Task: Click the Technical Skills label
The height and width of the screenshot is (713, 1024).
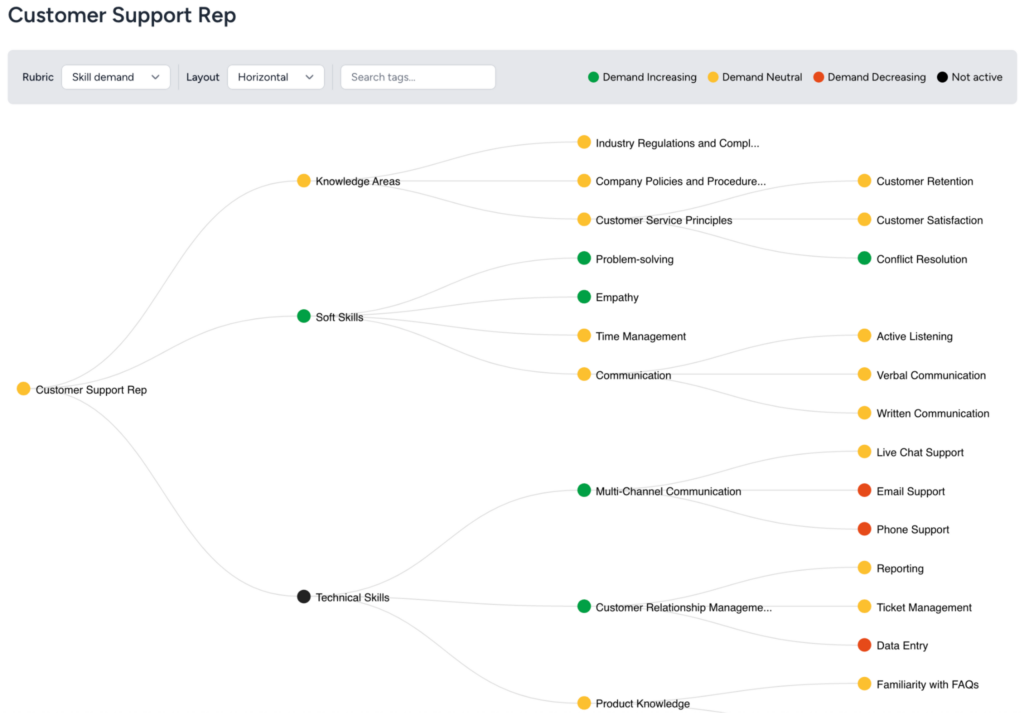Action: click(x=353, y=597)
